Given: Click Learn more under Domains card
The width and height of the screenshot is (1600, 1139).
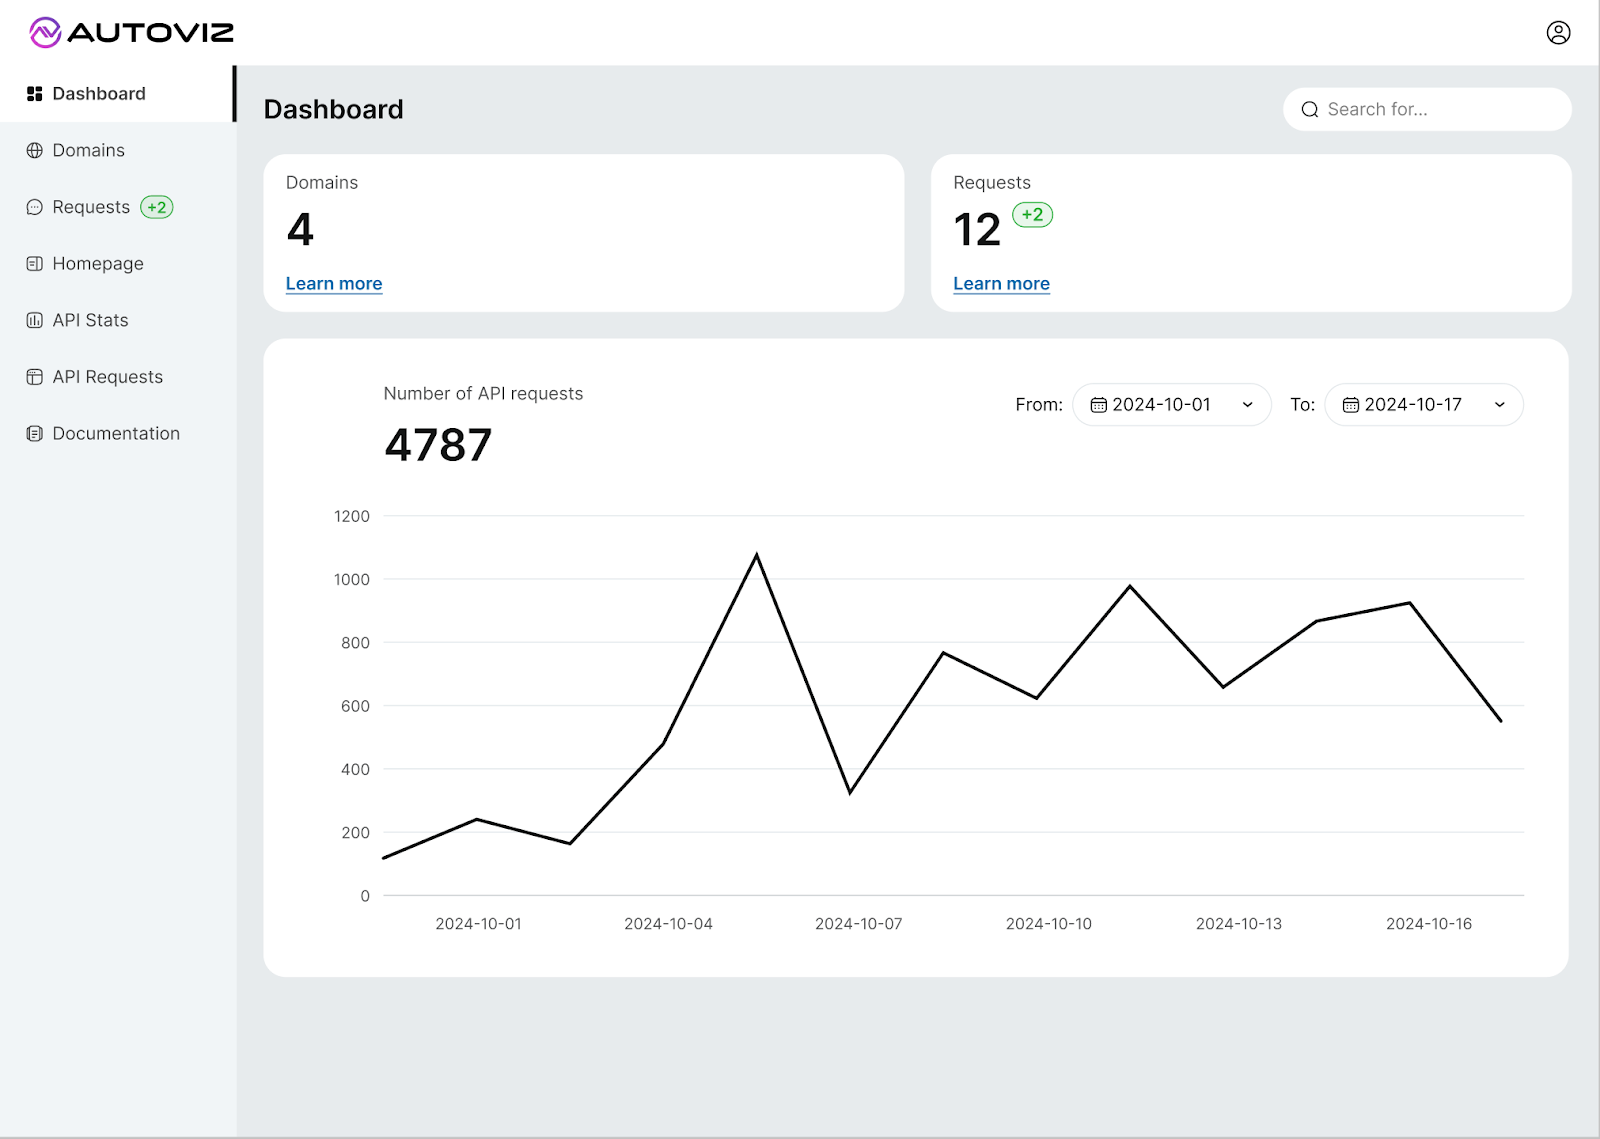Looking at the screenshot, I should point(334,284).
